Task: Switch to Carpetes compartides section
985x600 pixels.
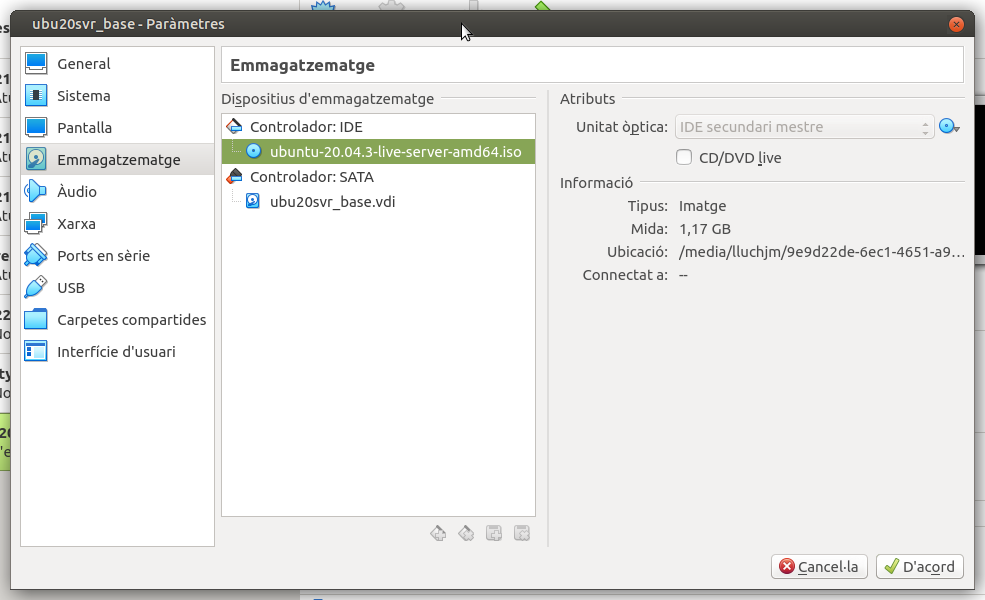Action: [x=131, y=320]
